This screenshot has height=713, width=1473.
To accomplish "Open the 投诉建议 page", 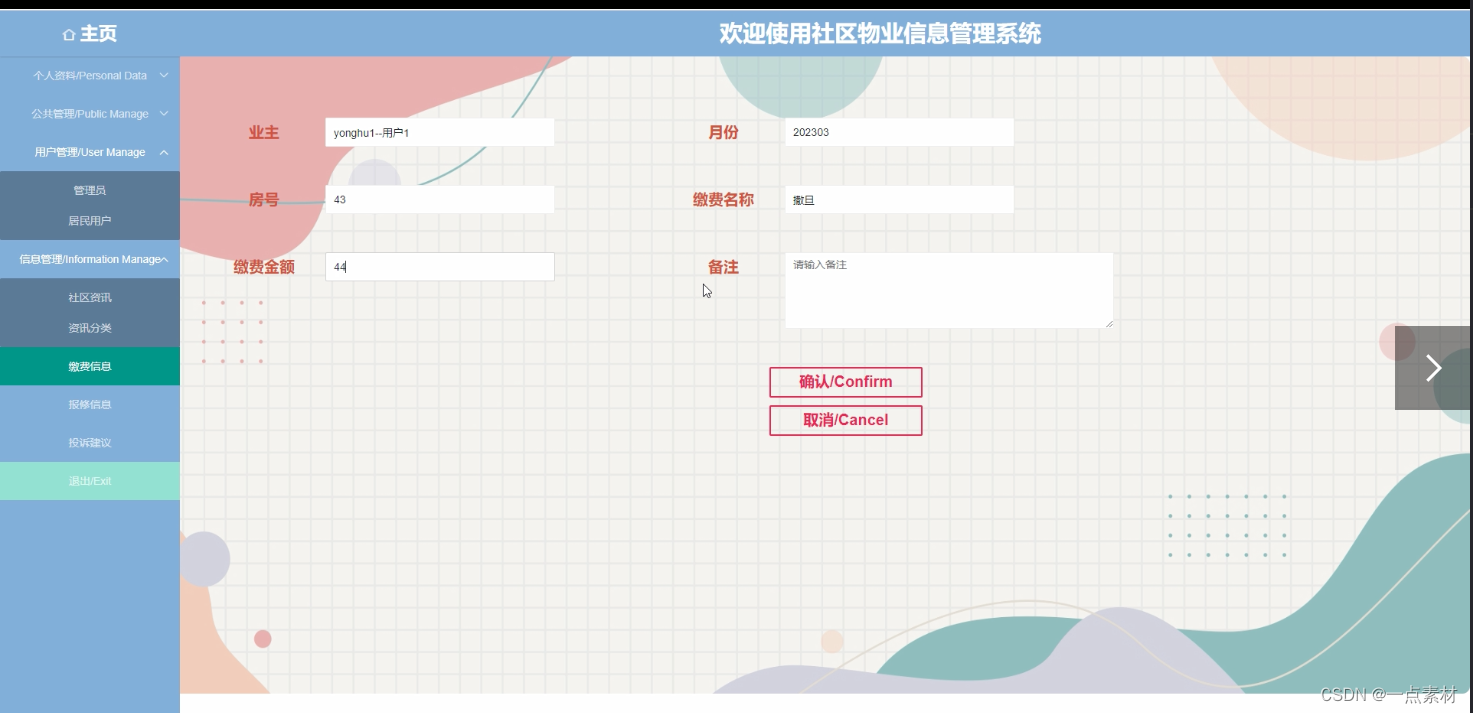I will pos(90,441).
